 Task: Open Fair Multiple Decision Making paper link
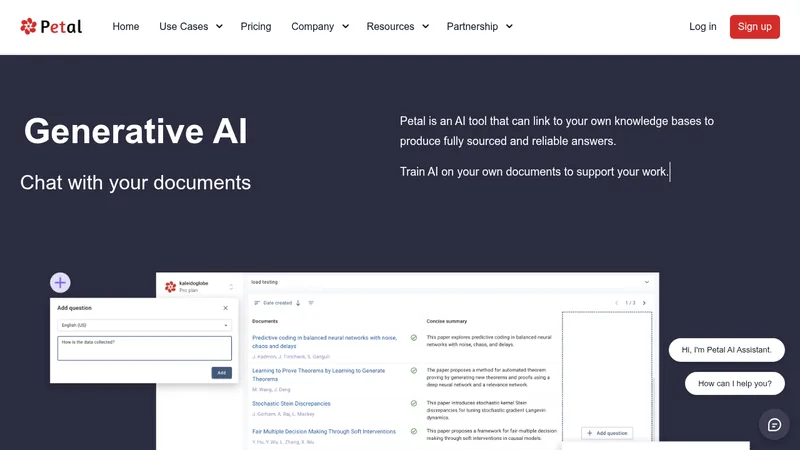coord(324,432)
